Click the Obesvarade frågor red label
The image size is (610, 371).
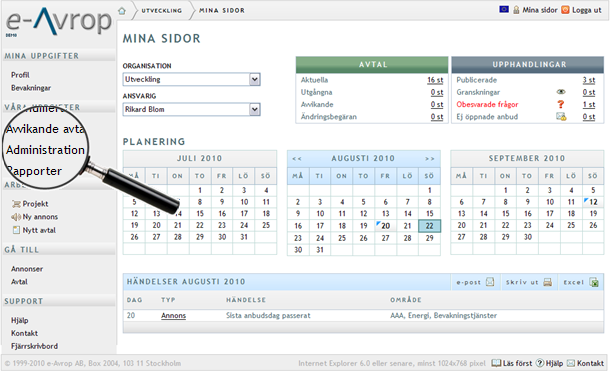pyautogui.click(x=487, y=104)
